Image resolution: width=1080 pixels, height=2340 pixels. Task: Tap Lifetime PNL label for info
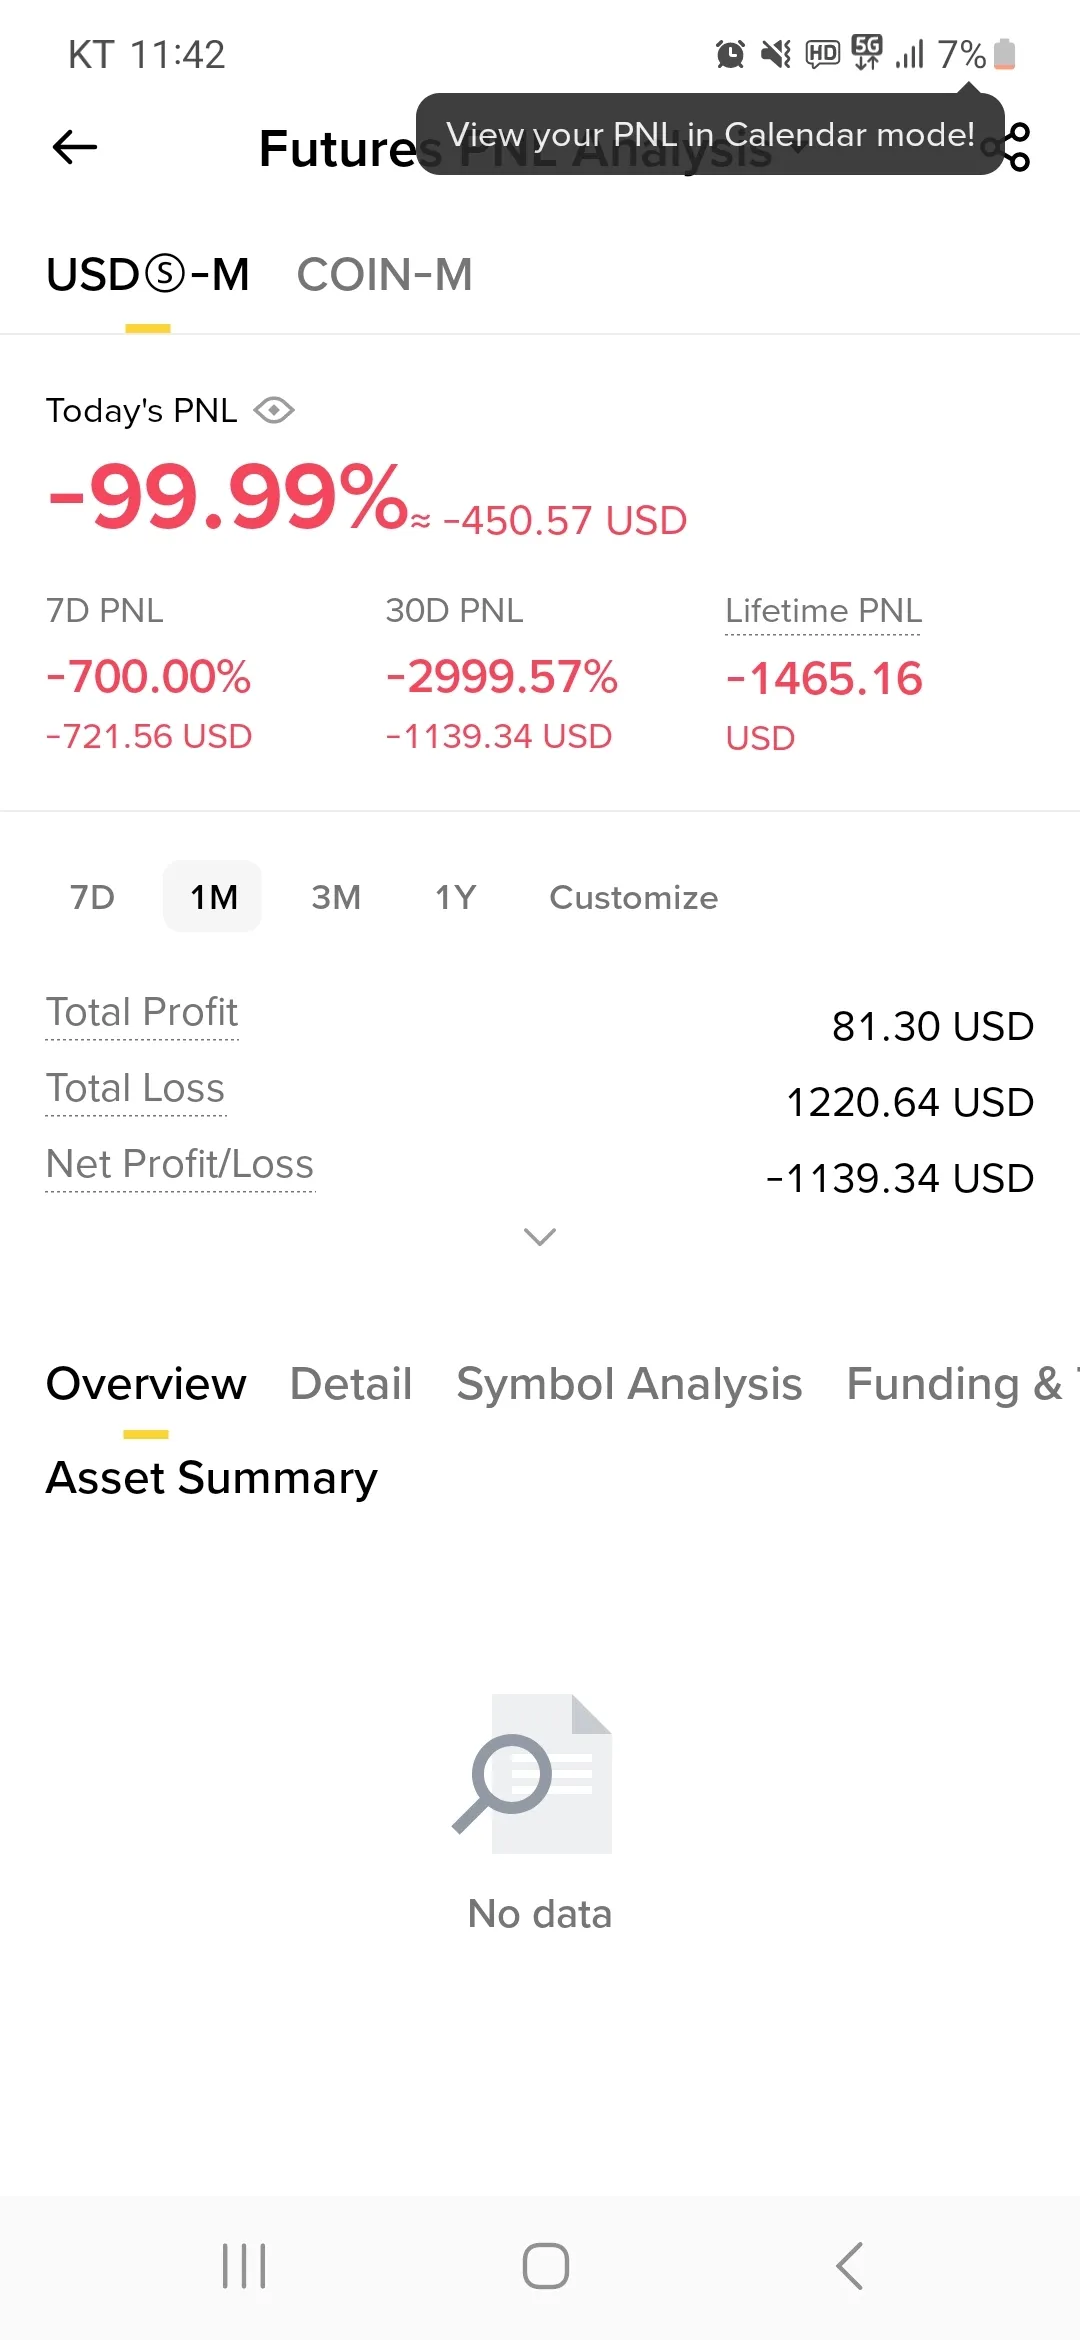pyautogui.click(x=823, y=611)
